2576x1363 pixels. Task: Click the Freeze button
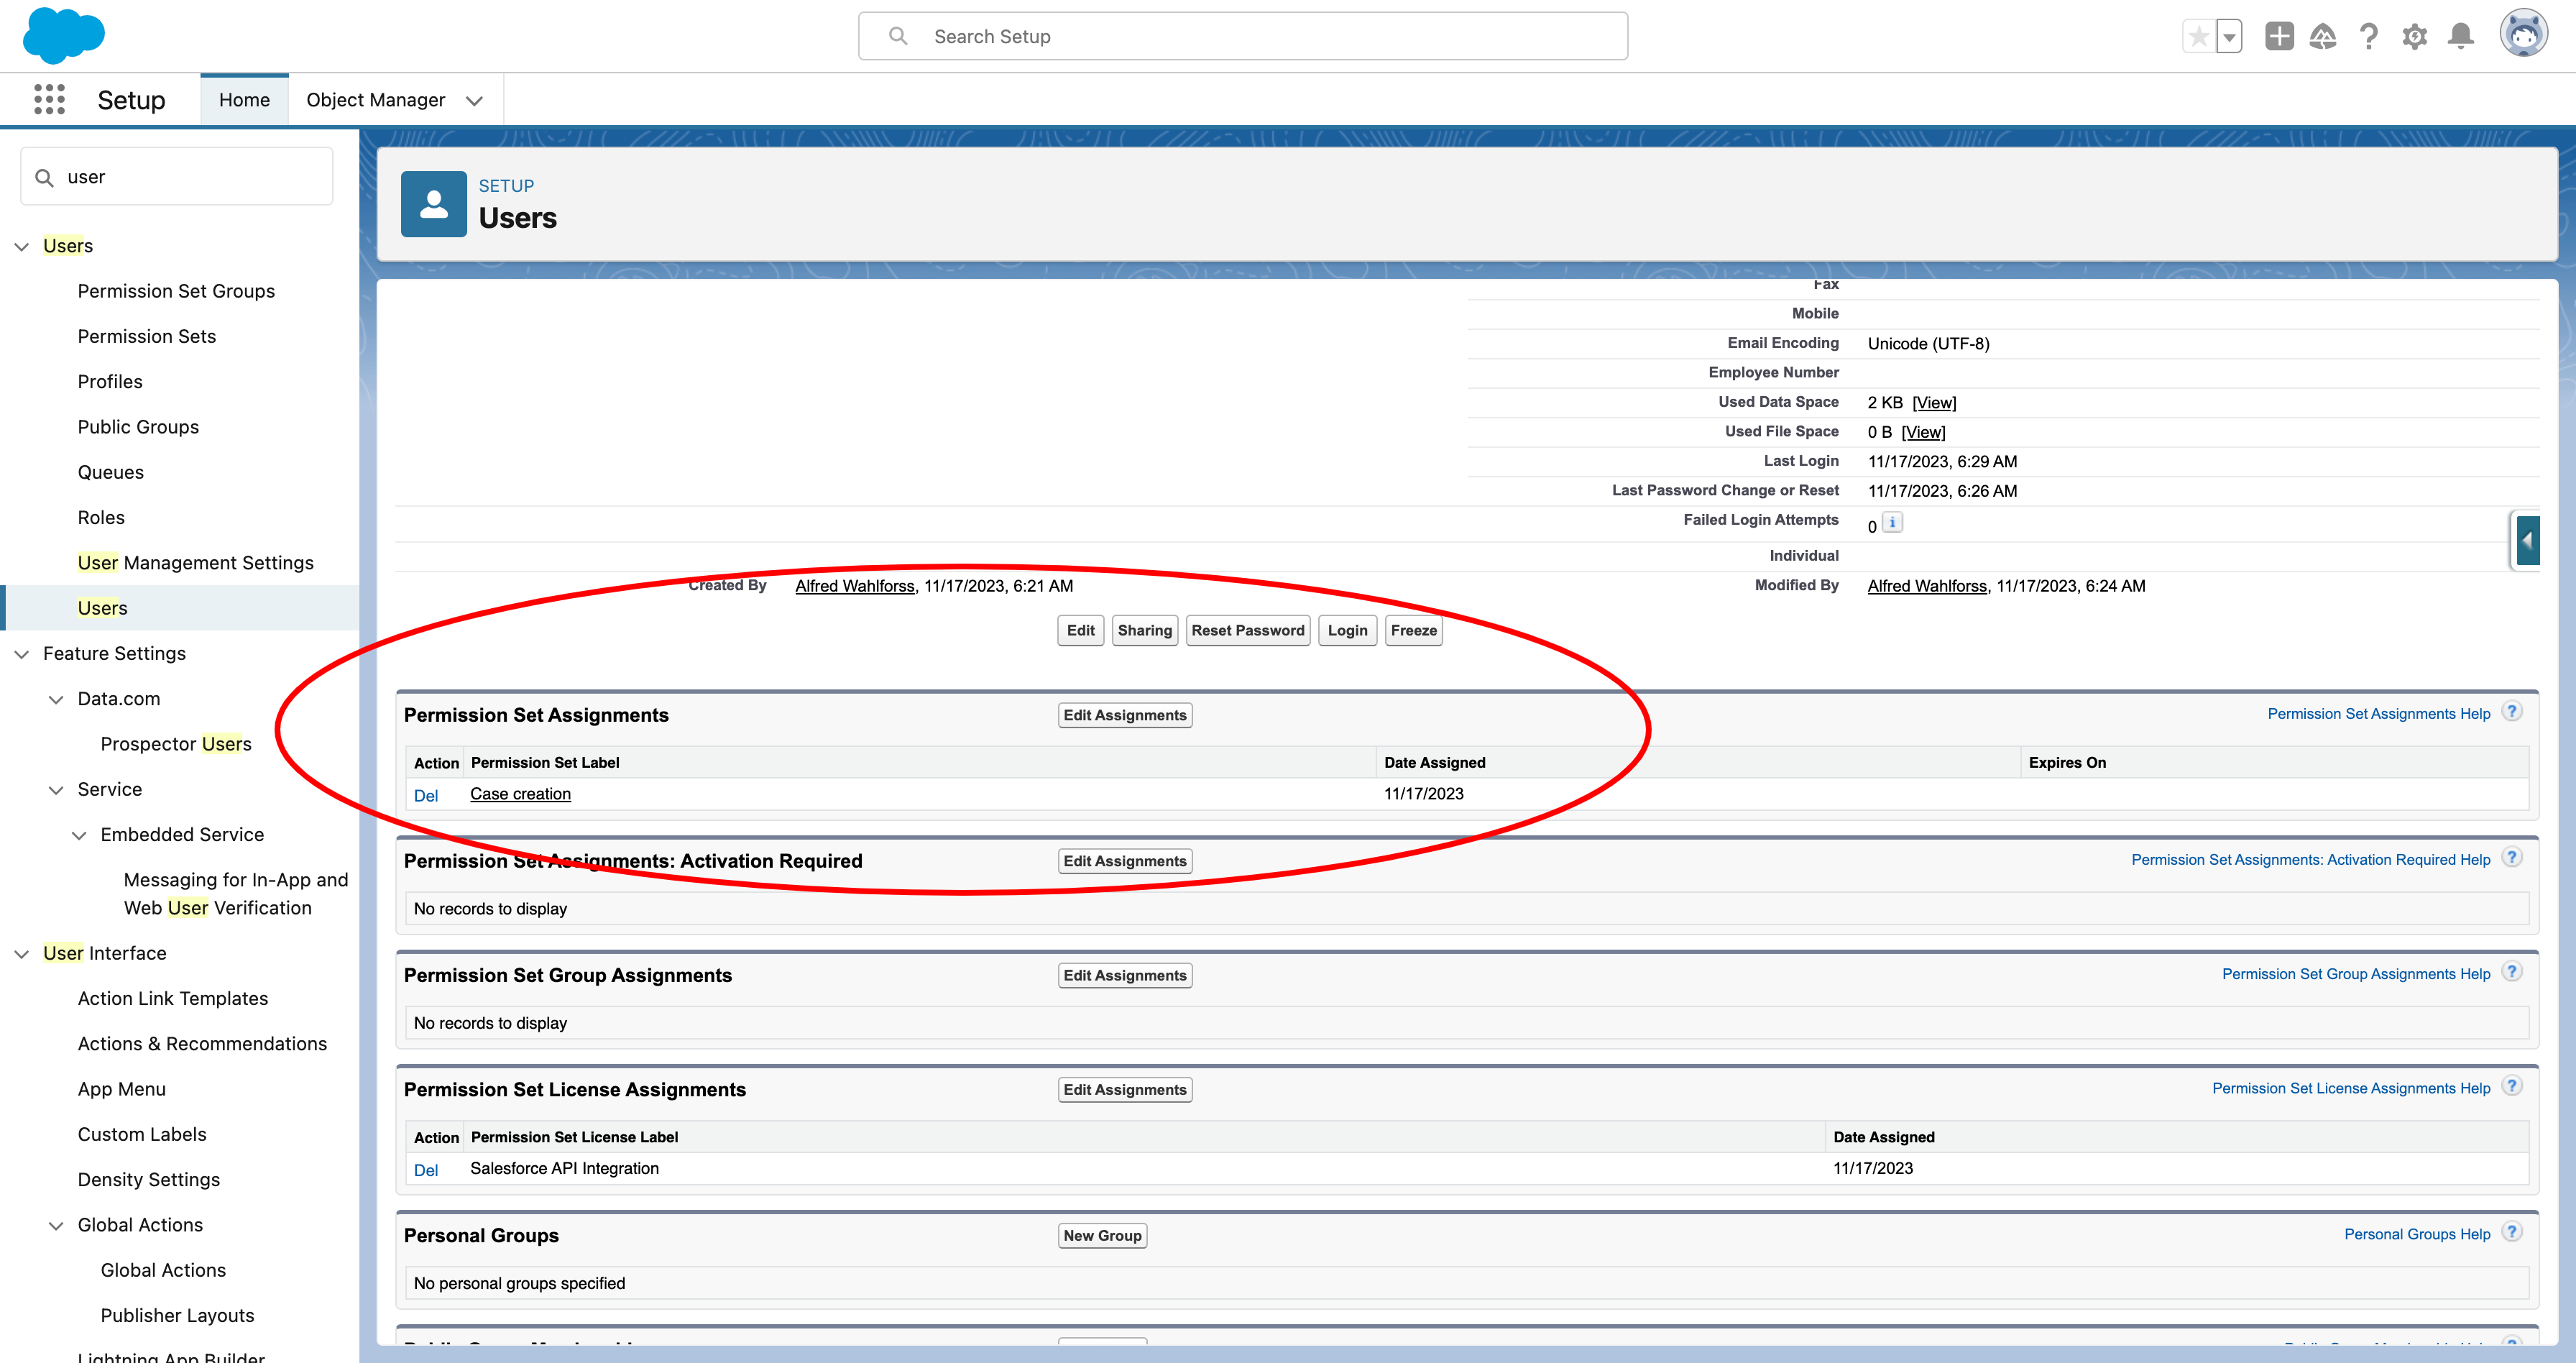1414,631
